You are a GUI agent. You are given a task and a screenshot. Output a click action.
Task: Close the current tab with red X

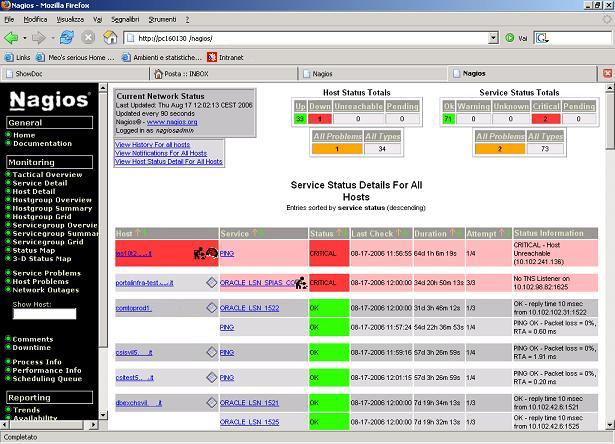tap(607, 73)
